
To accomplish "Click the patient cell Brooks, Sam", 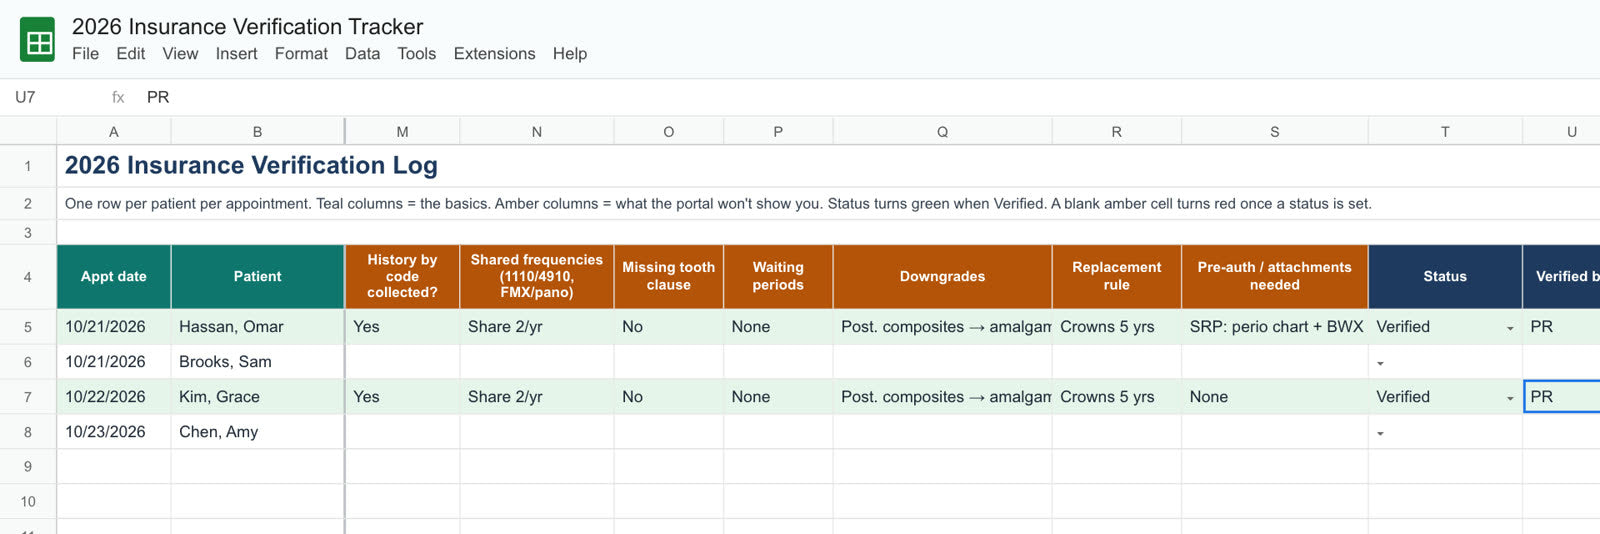I will pyautogui.click(x=257, y=362).
